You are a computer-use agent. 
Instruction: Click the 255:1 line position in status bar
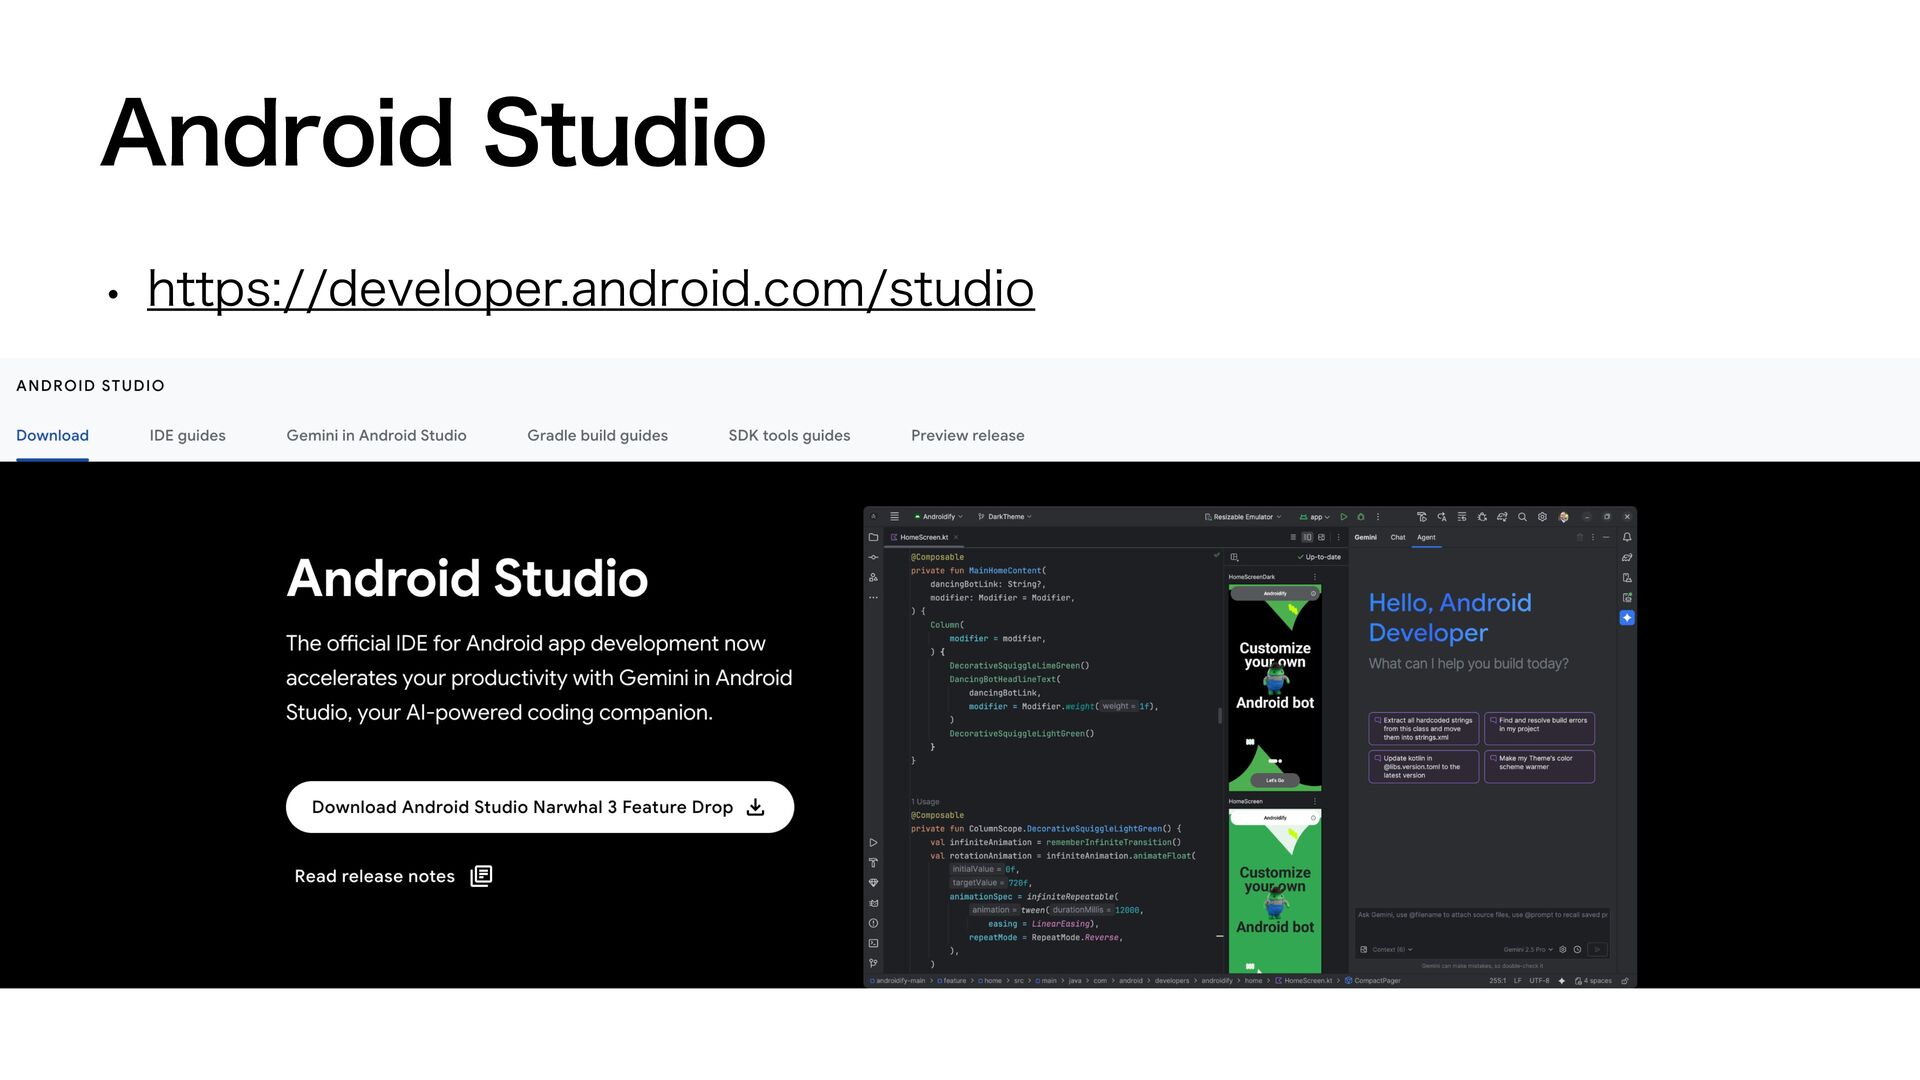coord(1498,981)
